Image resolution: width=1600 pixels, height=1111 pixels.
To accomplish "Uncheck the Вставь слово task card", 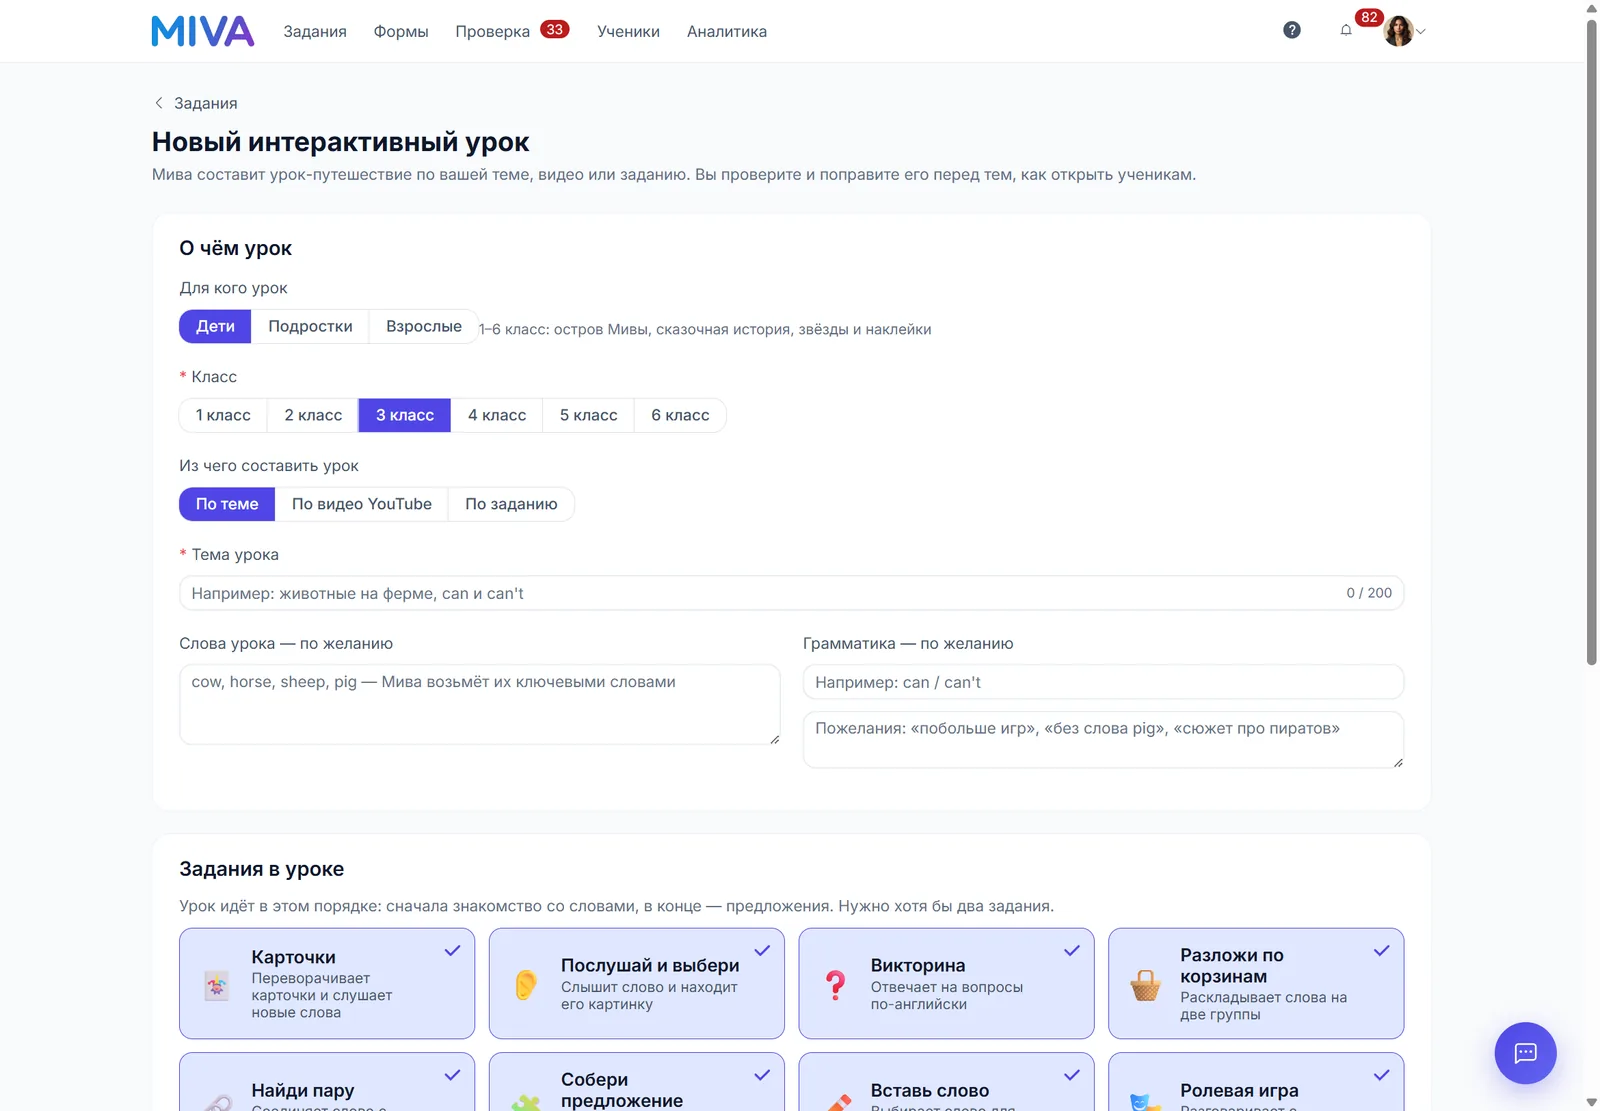I will pos(946,1082).
